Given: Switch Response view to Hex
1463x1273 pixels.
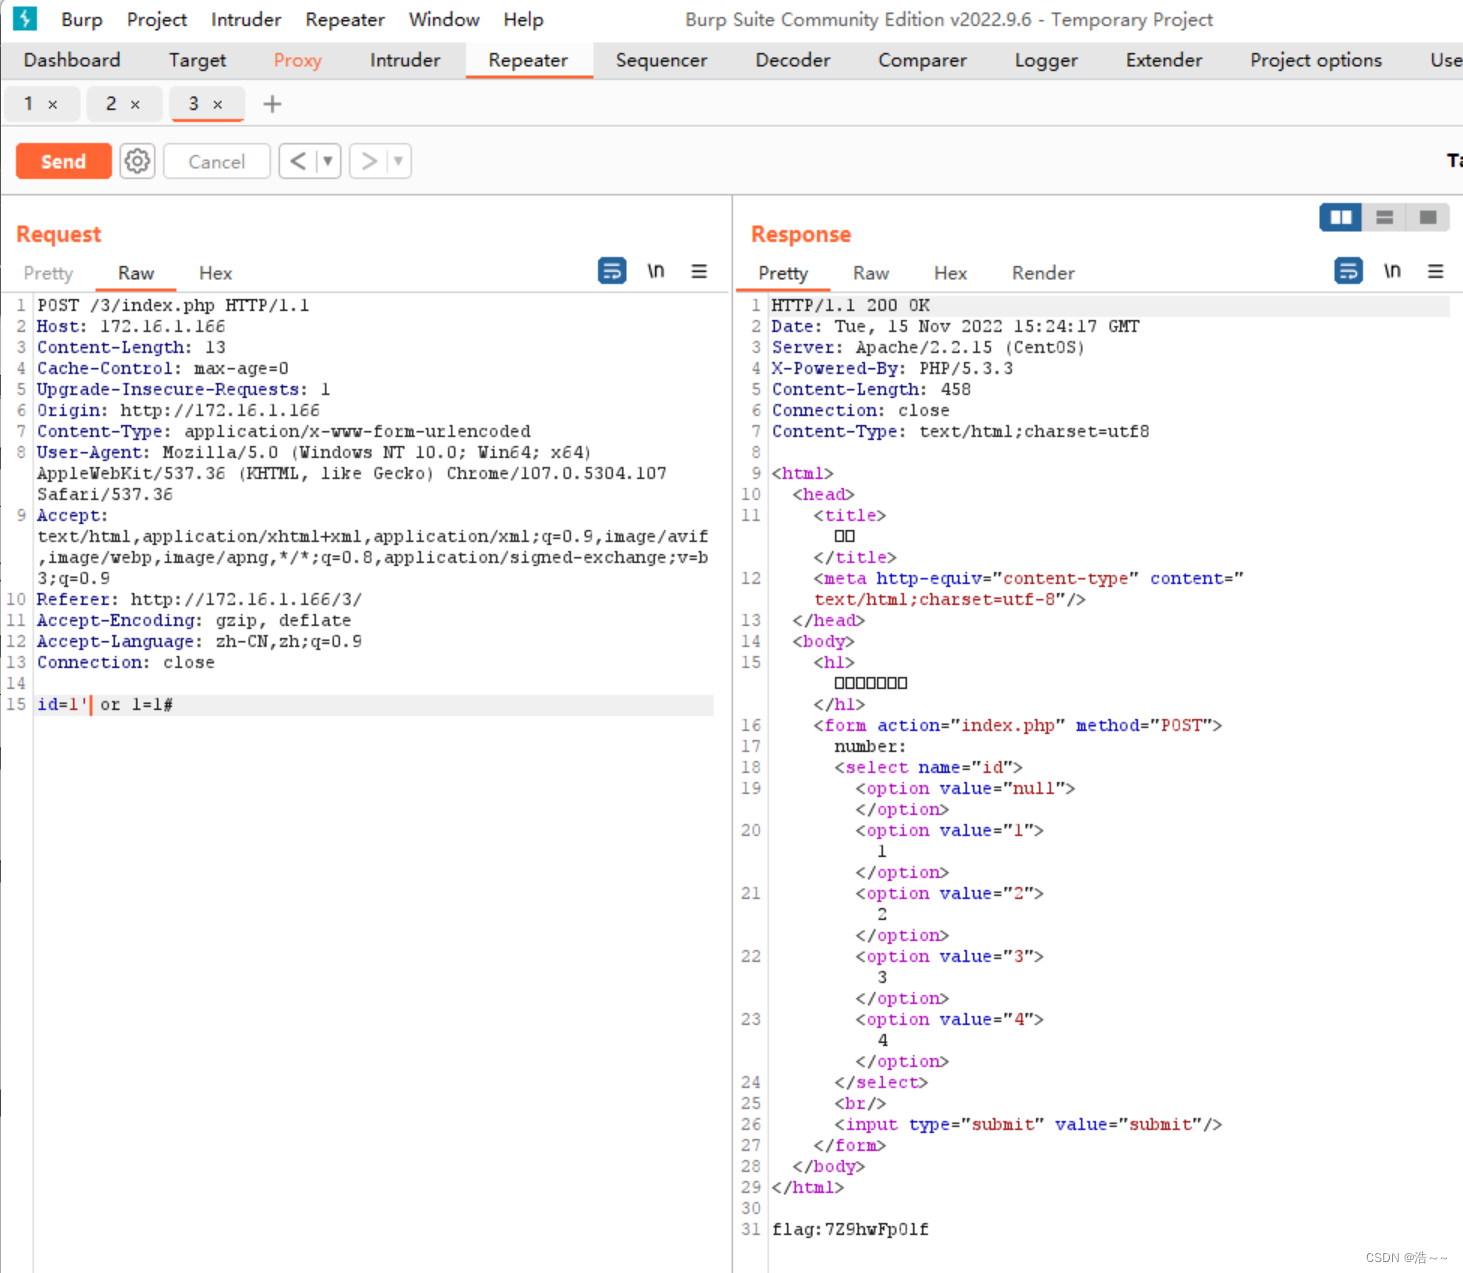Looking at the screenshot, I should [x=950, y=273].
